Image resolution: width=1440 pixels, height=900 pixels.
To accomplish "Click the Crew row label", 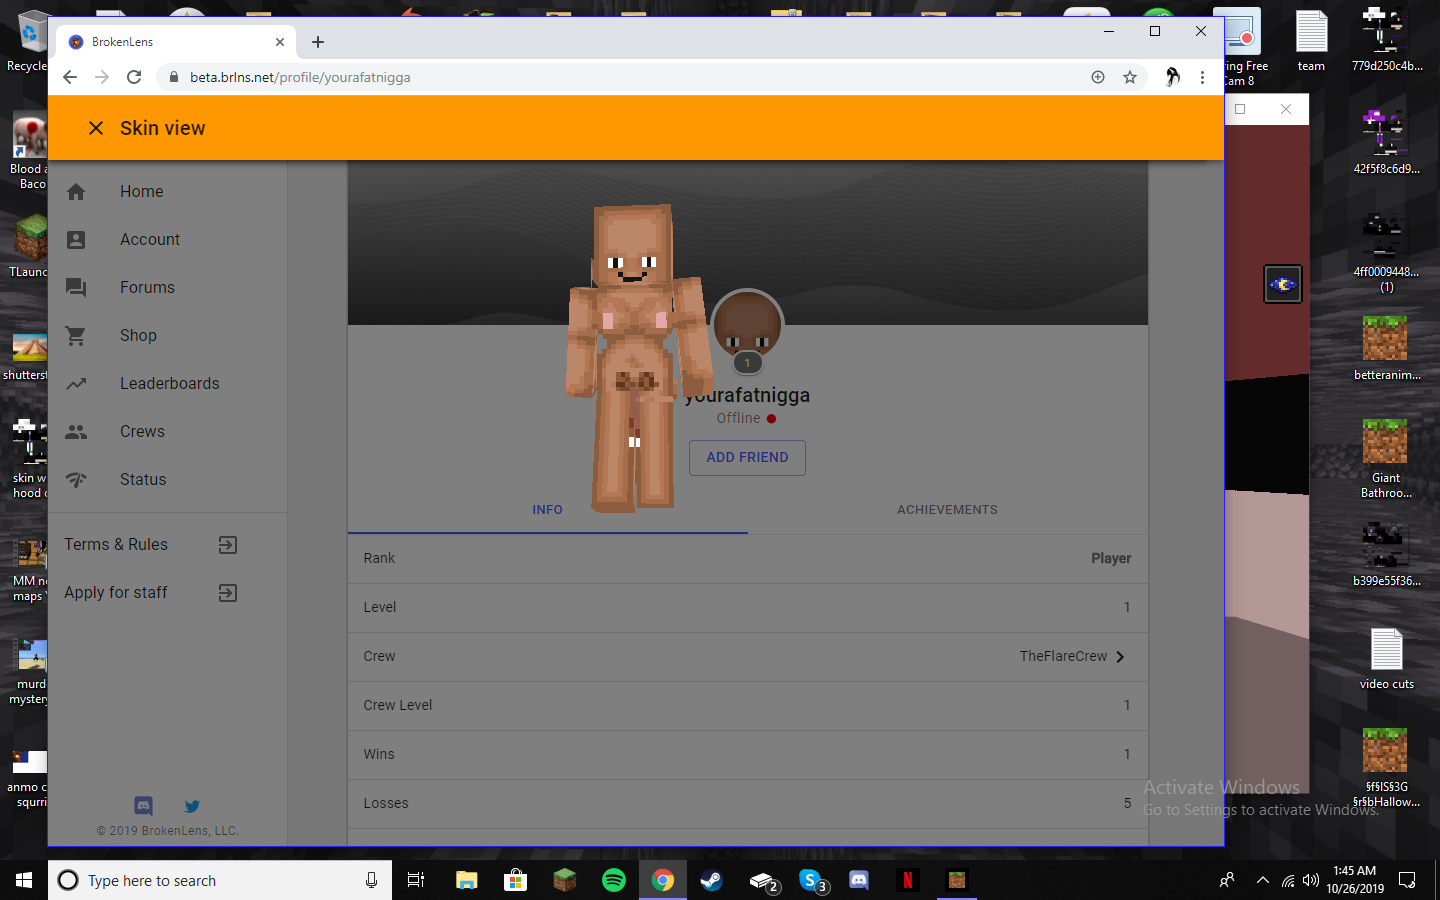I will pos(379,657).
